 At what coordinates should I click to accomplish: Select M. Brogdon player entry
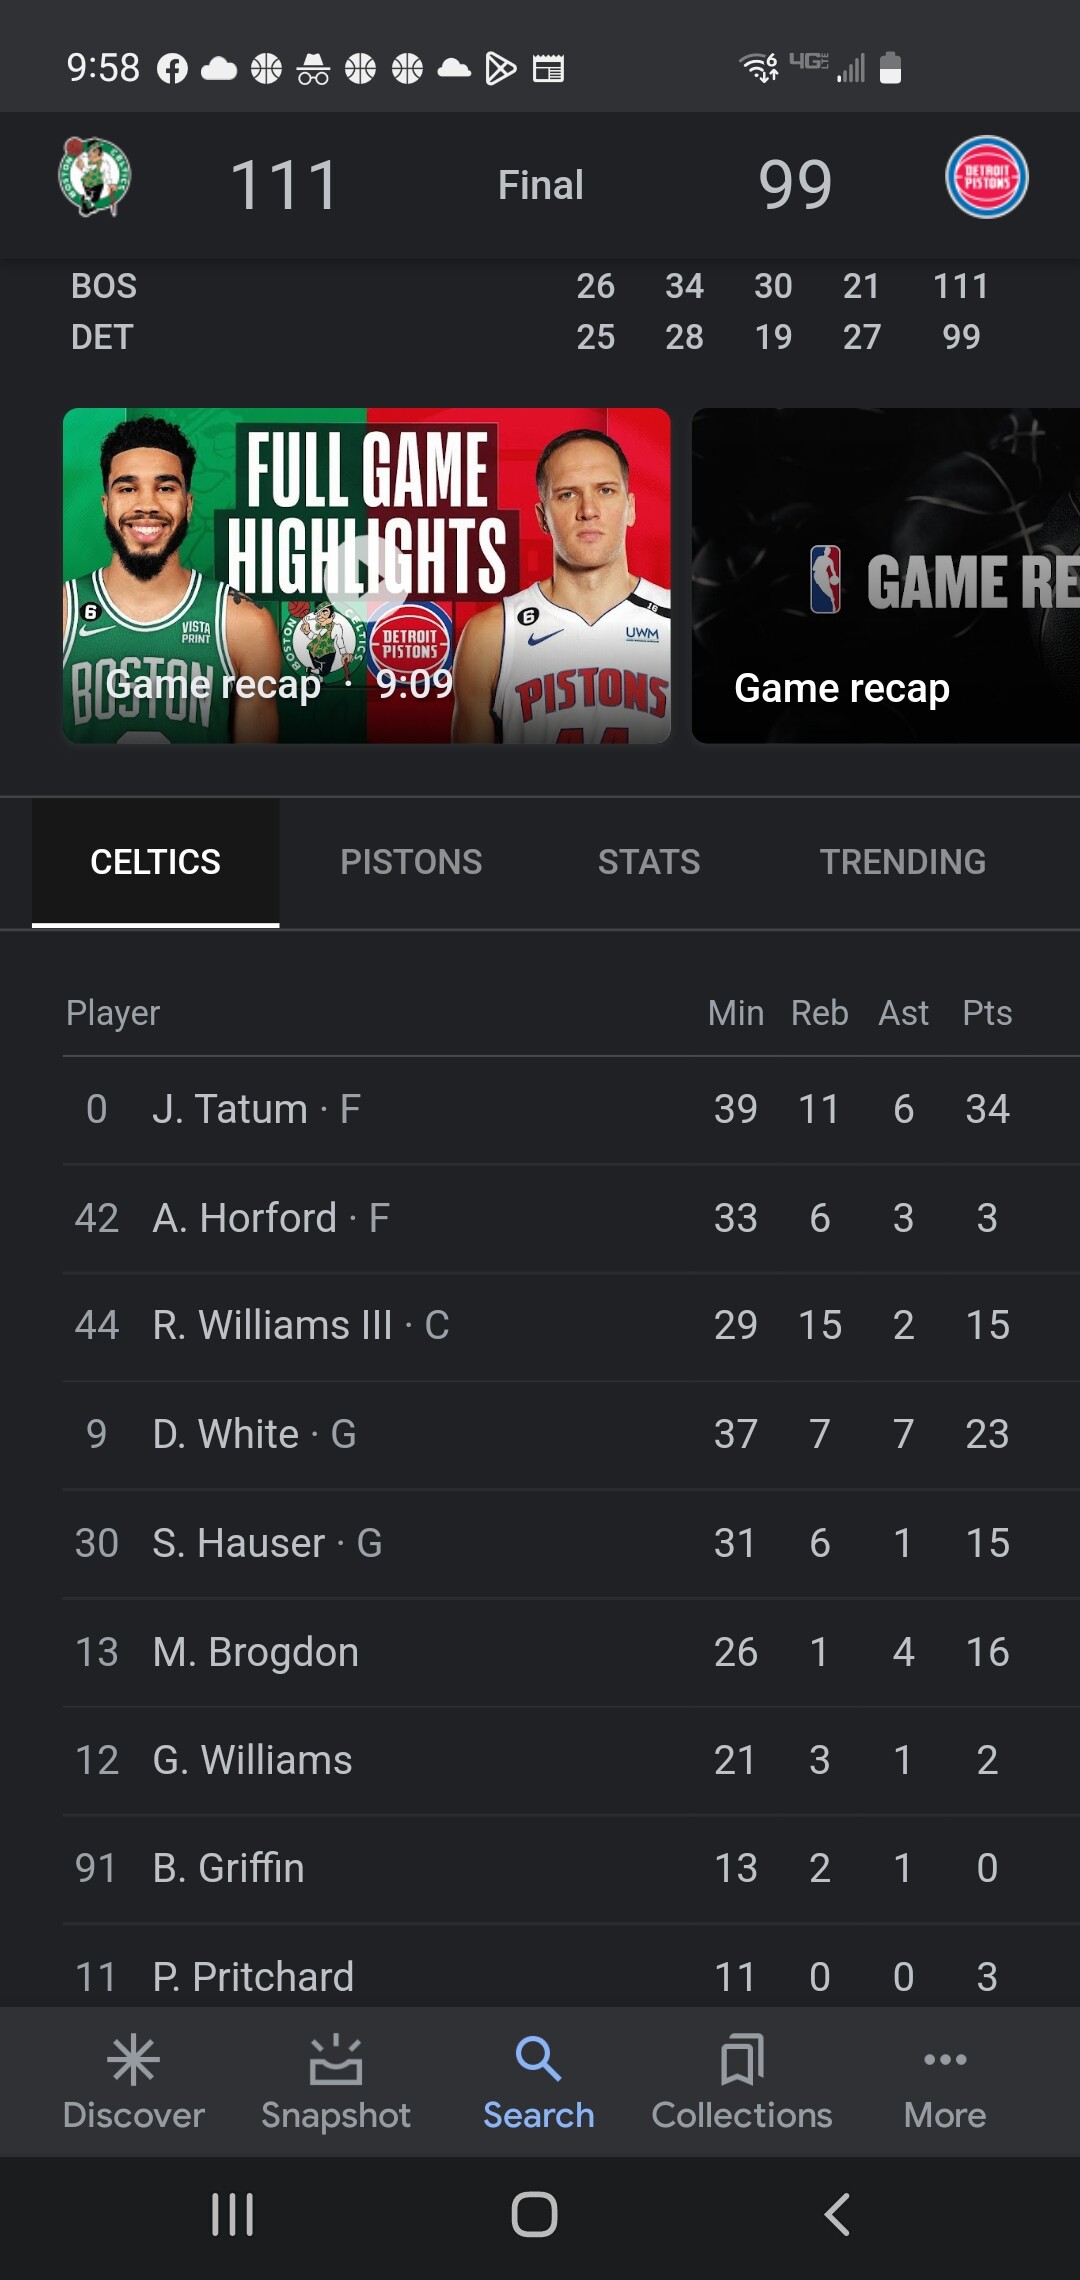click(x=571, y=1652)
